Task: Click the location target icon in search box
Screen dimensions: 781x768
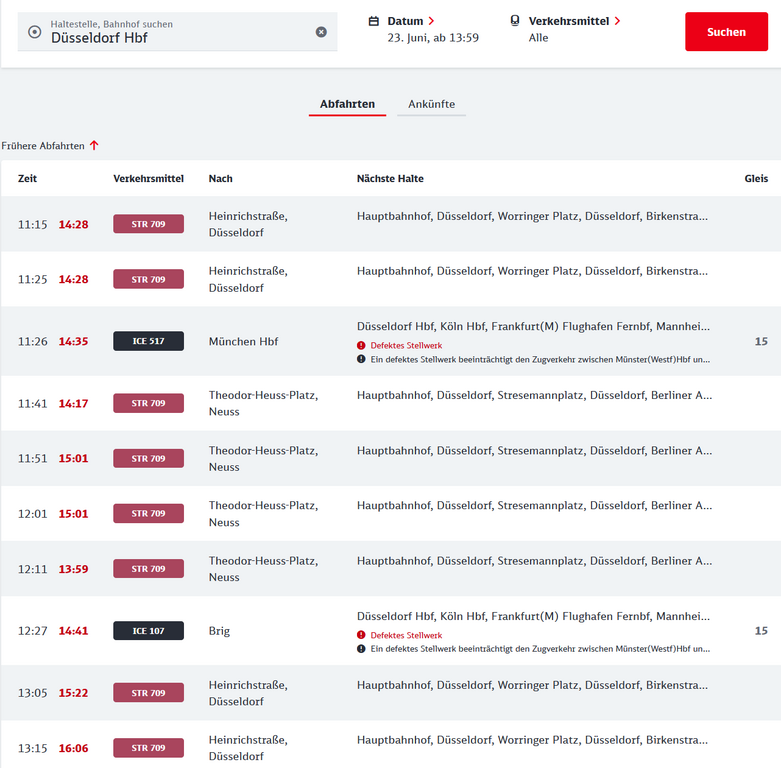Action: (x=34, y=32)
